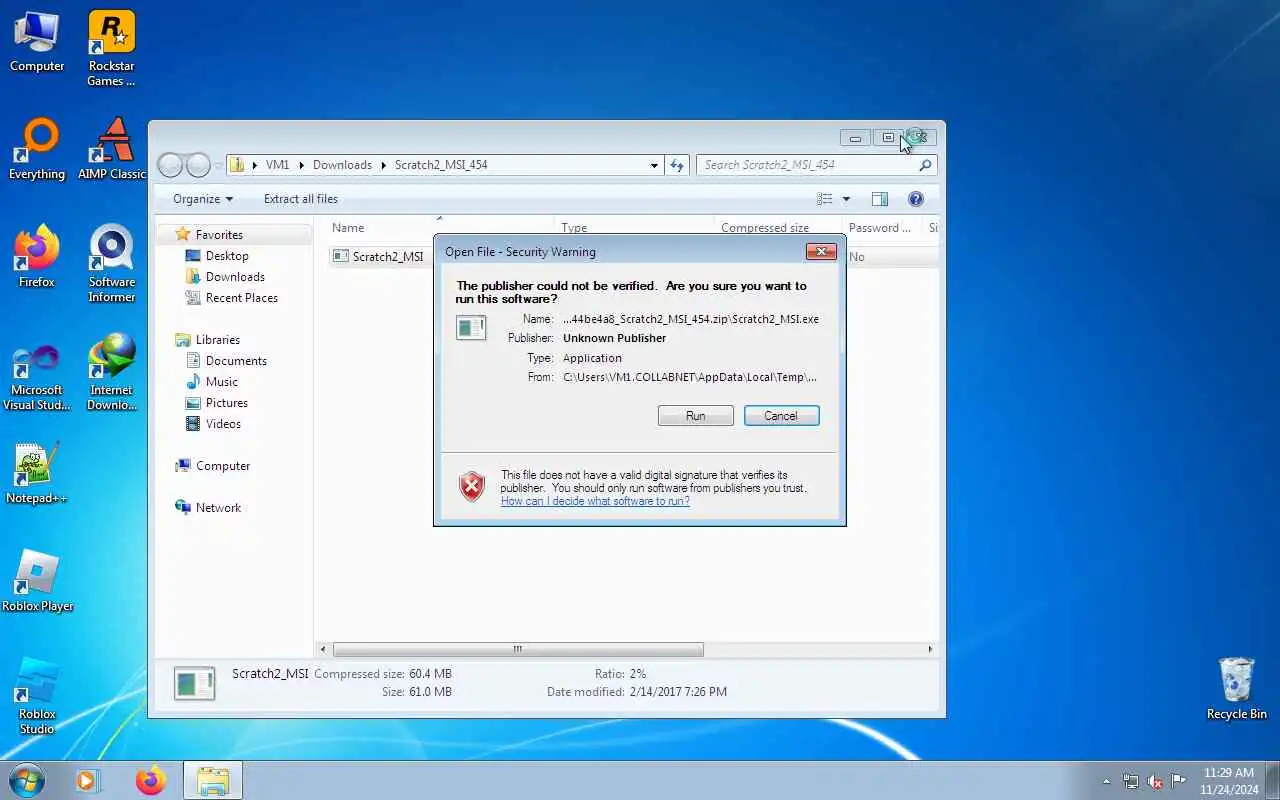Select Libraries in the navigation pane
The height and width of the screenshot is (800, 1280).
(x=217, y=340)
